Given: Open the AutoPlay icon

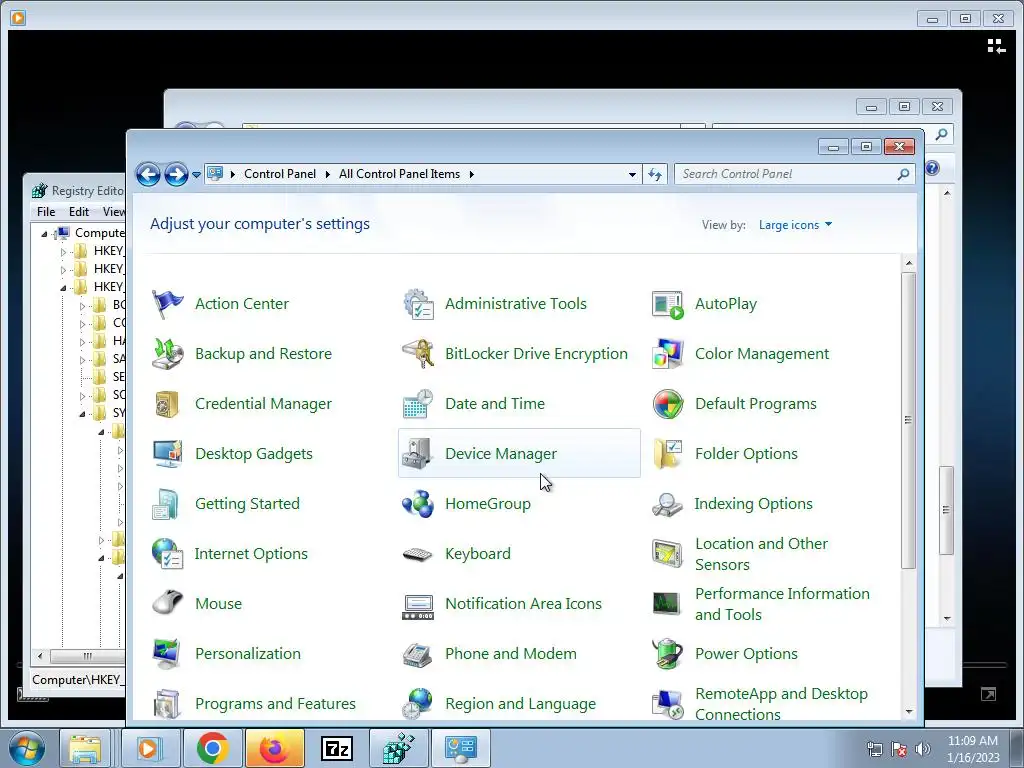Looking at the screenshot, I should click(667, 304).
